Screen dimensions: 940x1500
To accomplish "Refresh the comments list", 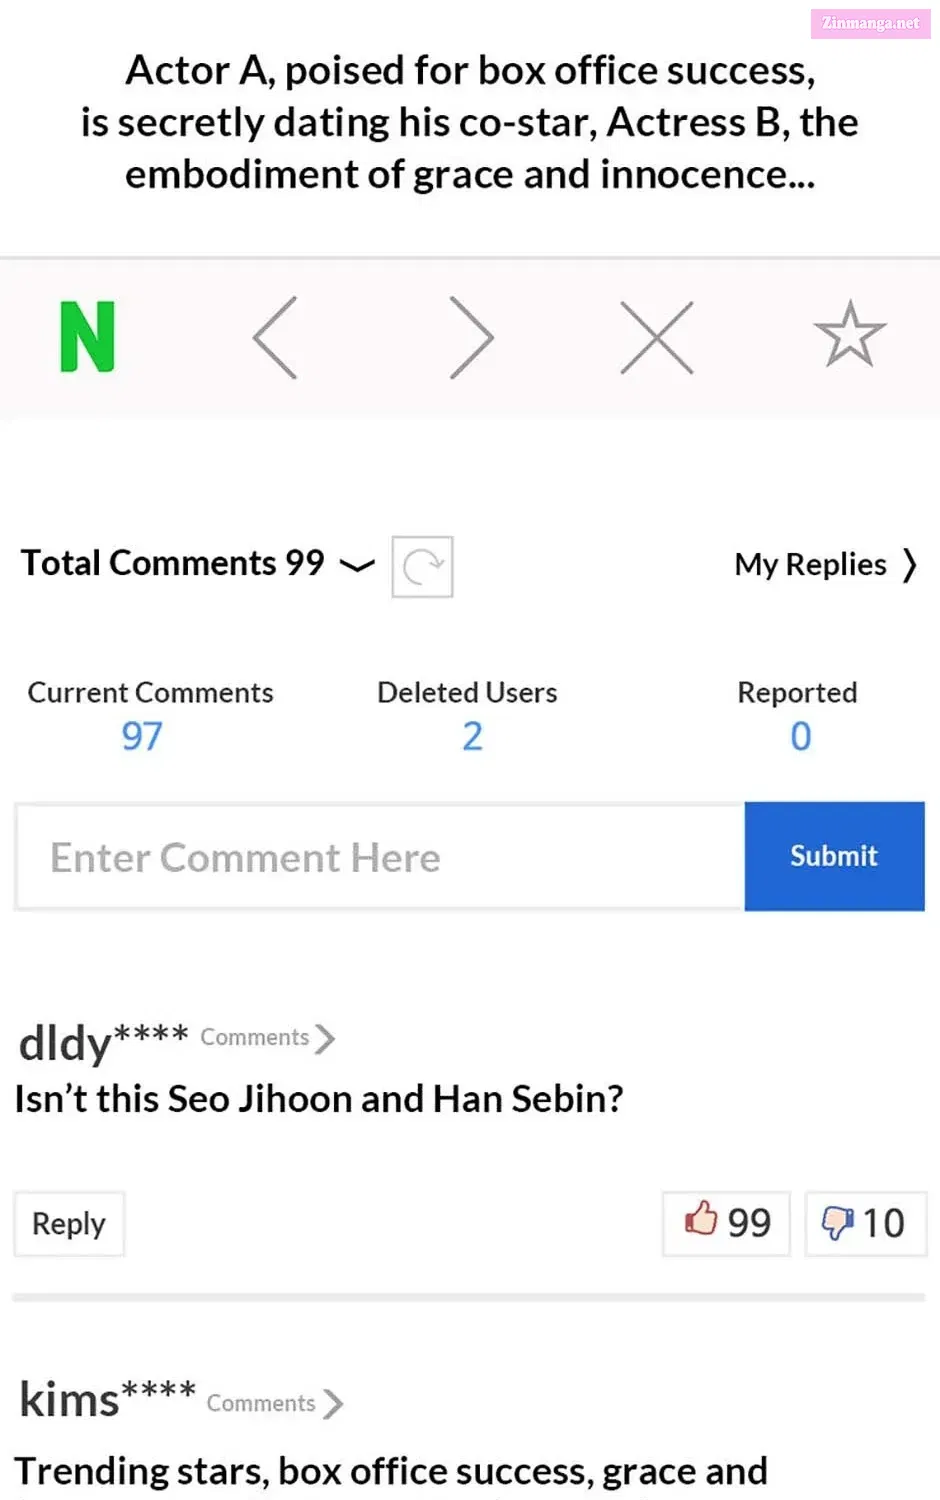I will coord(422,567).
